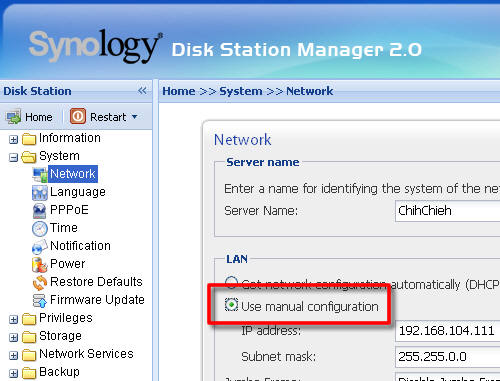Click System in the breadcrumb
500x381 pixels.
241,91
